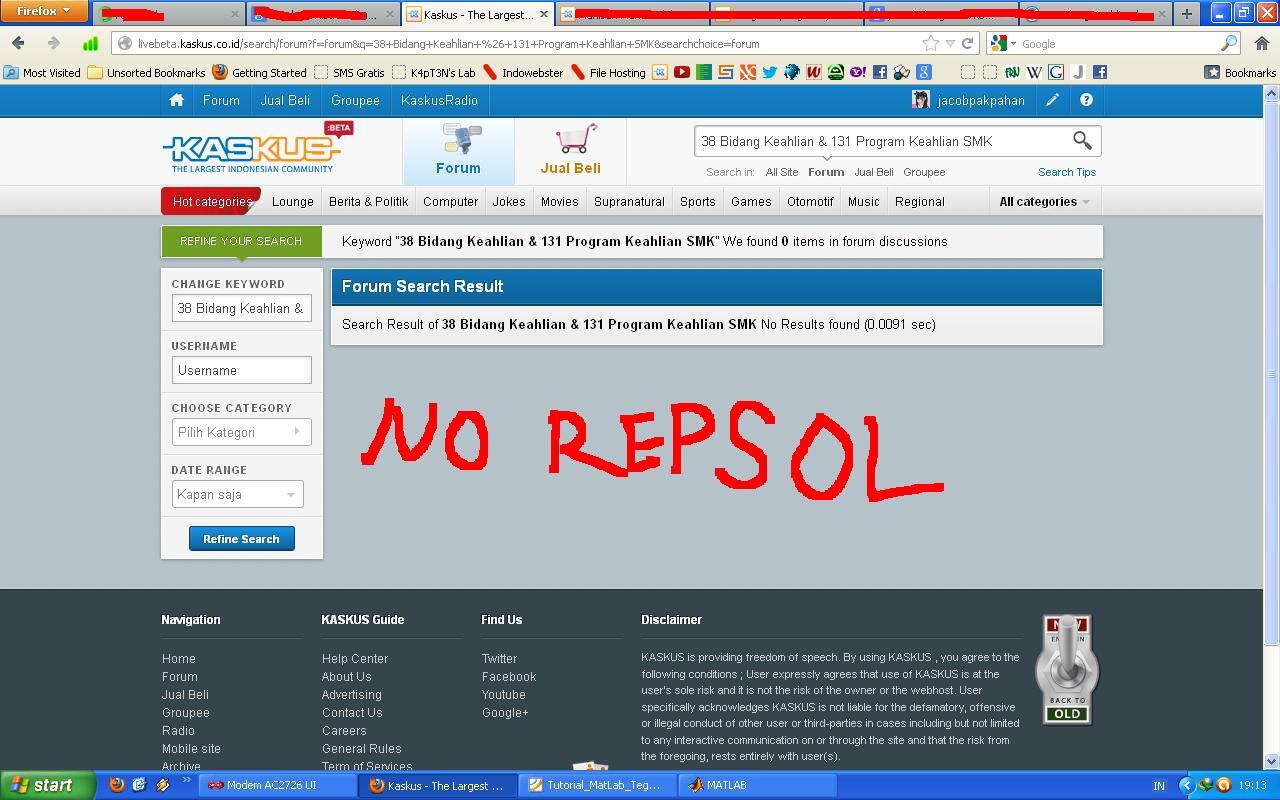Click the browser home button icon

click(x=1261, y=43)
